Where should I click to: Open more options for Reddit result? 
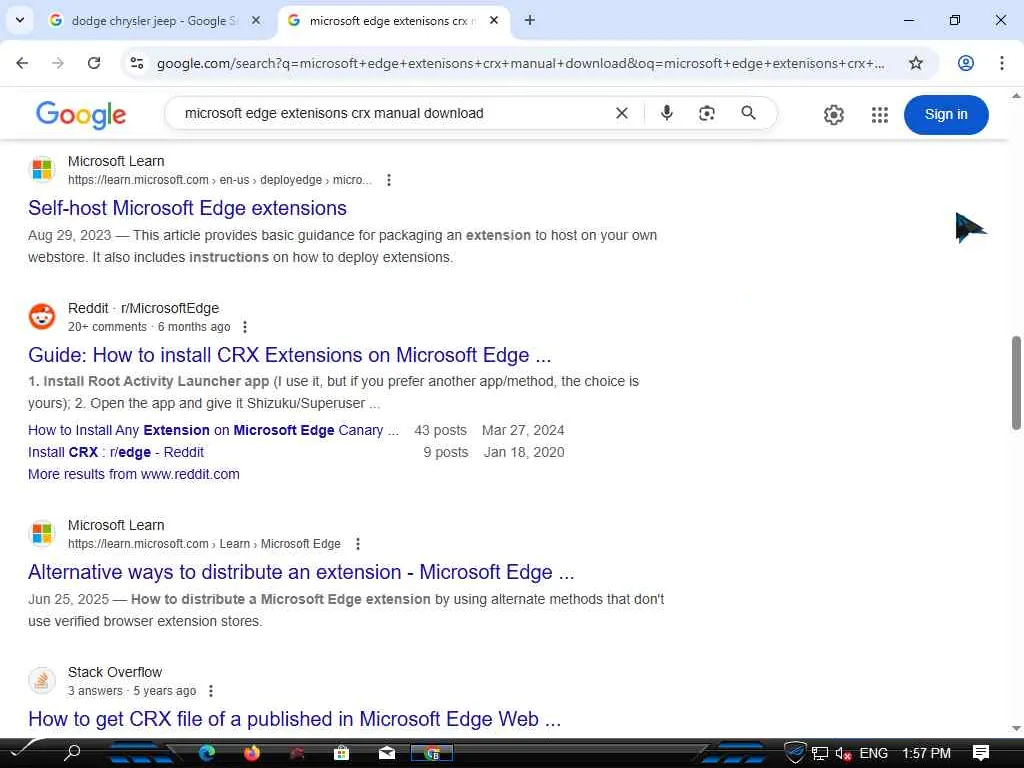tap(245, 327)
